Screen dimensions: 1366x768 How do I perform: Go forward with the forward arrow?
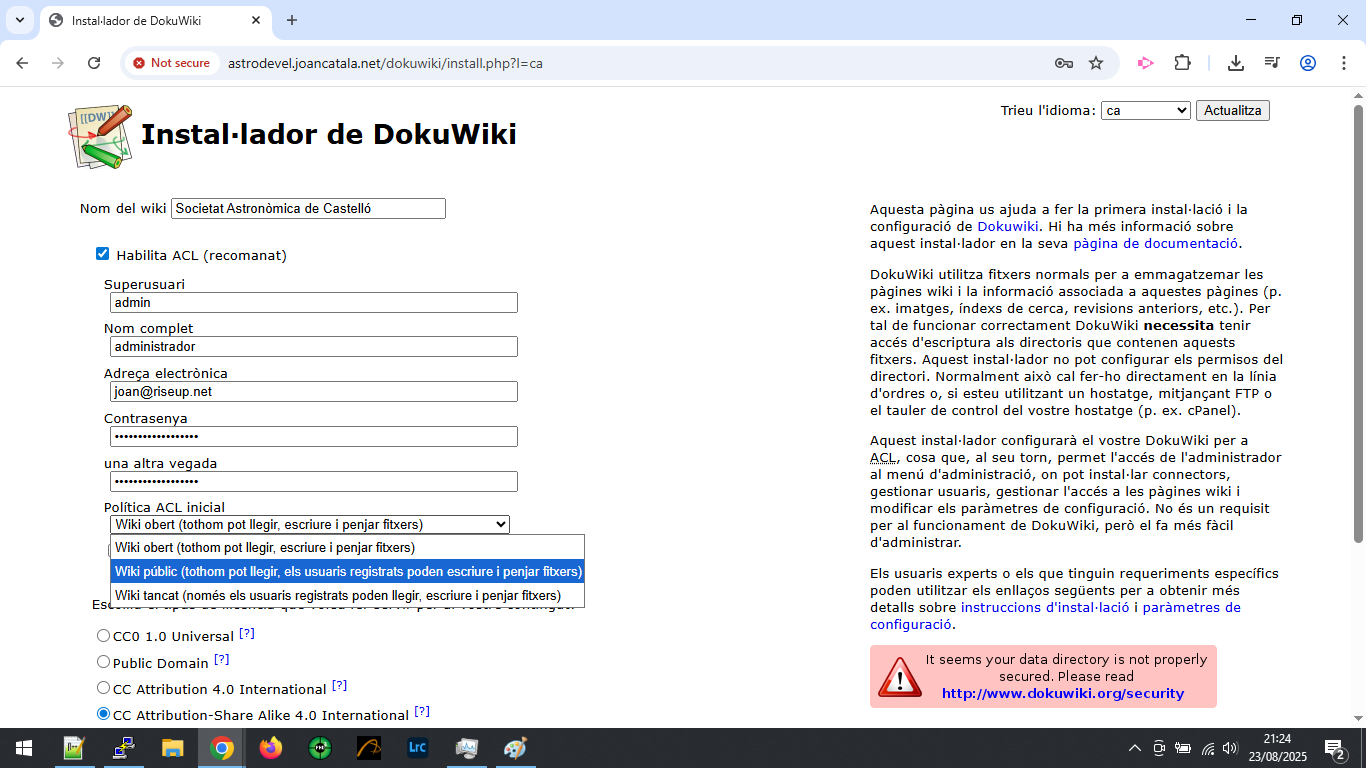[x=58, y=63]
